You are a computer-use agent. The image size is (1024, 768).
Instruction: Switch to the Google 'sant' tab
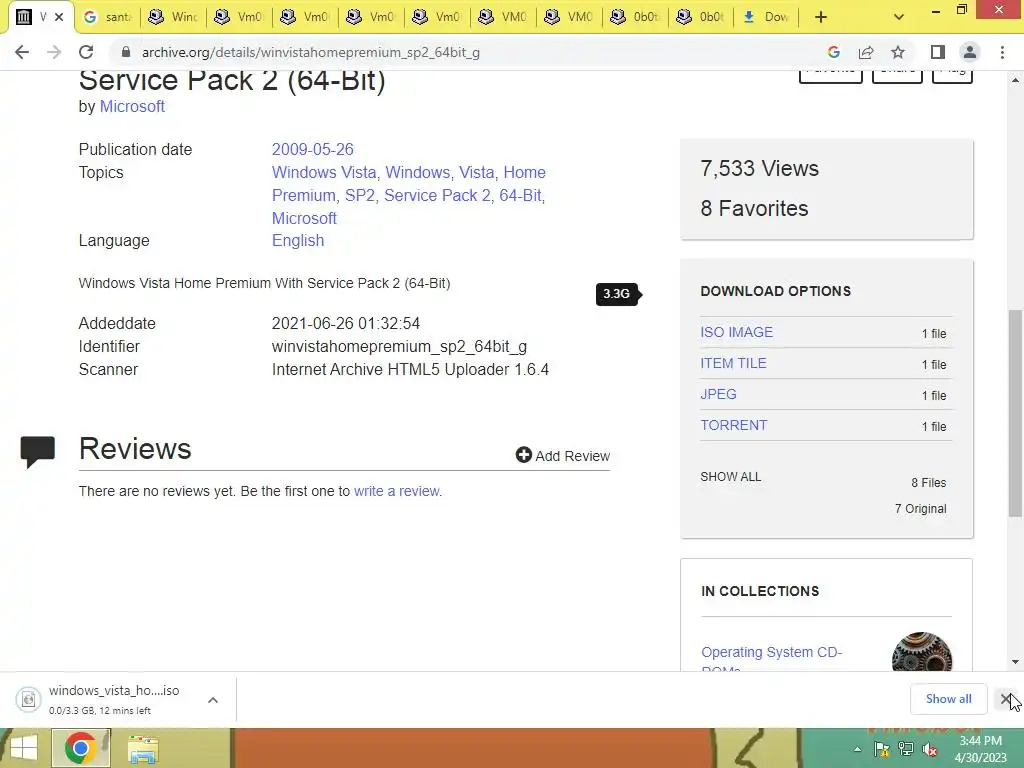coord(108,17)
